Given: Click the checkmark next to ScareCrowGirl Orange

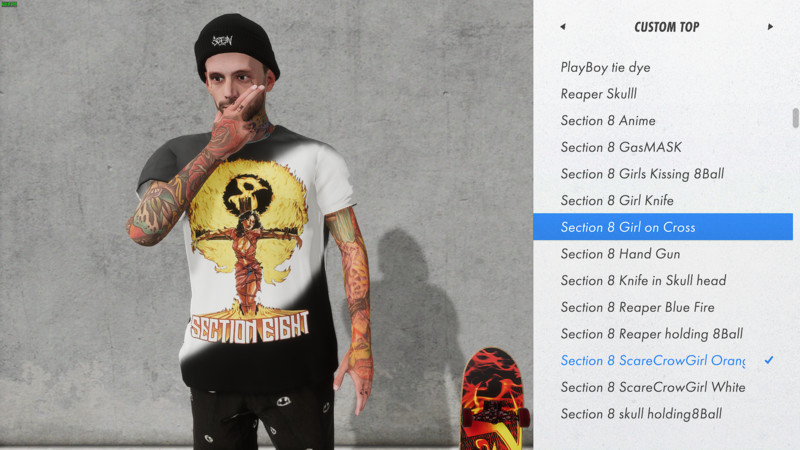Looking at the screenshot, I should click(769, 360).
